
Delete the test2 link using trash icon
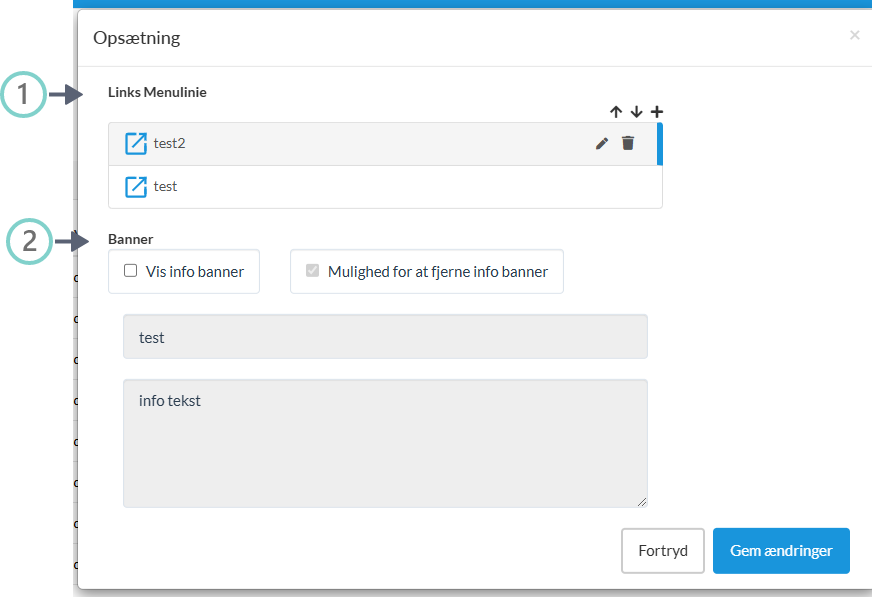(x=628, y=143)
